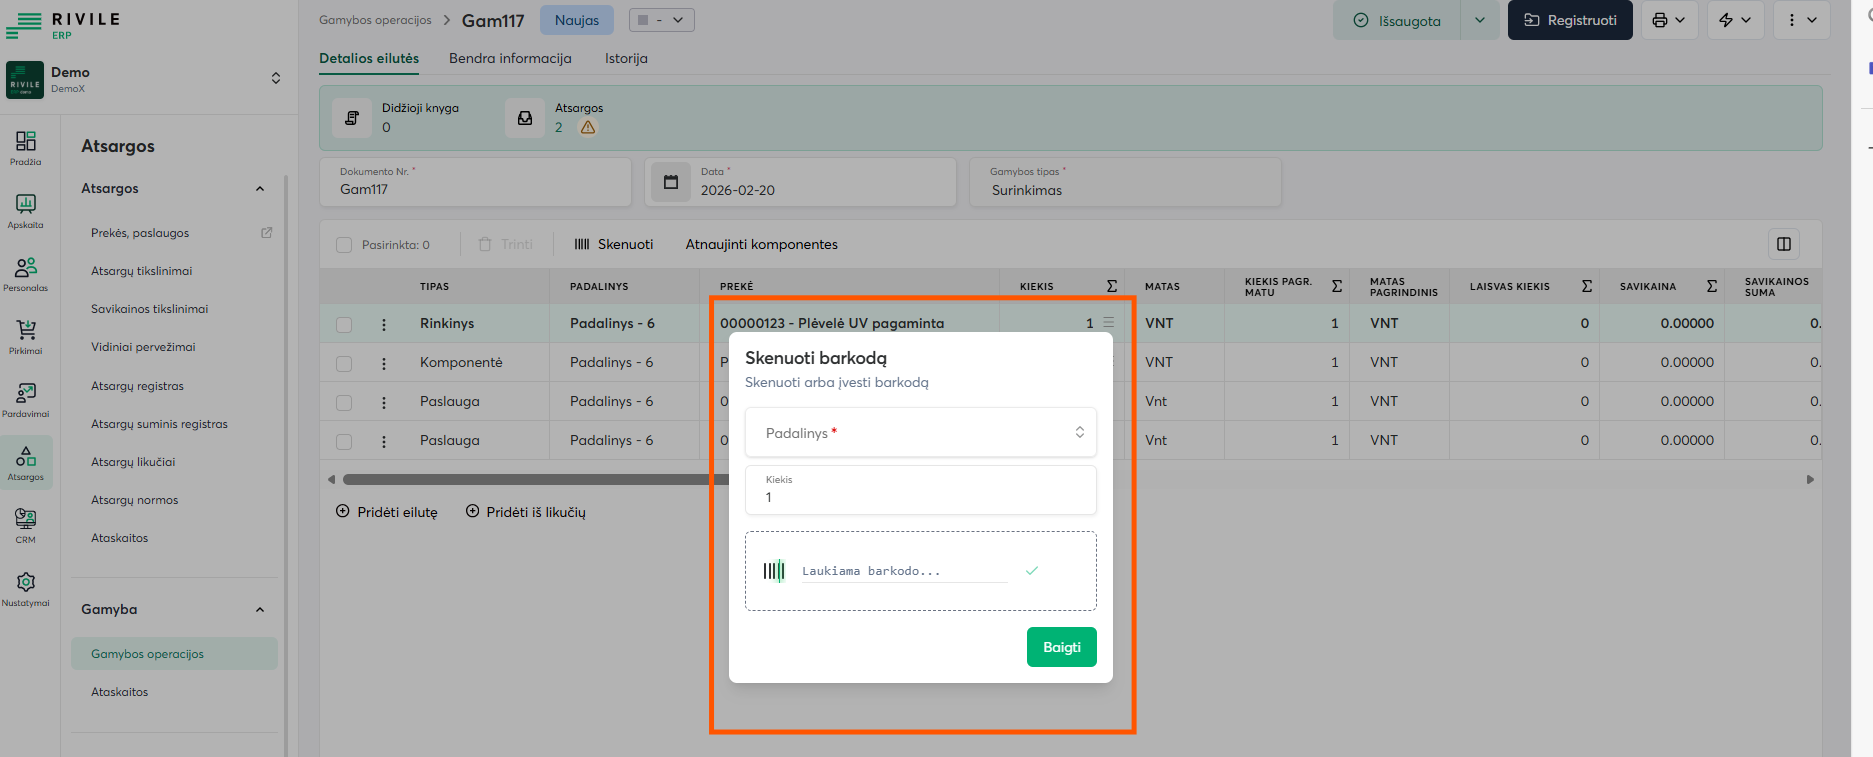This screenshot has width=1873, height=757.
Task: Open the print icon dropdown
Action: [1669, 20]
